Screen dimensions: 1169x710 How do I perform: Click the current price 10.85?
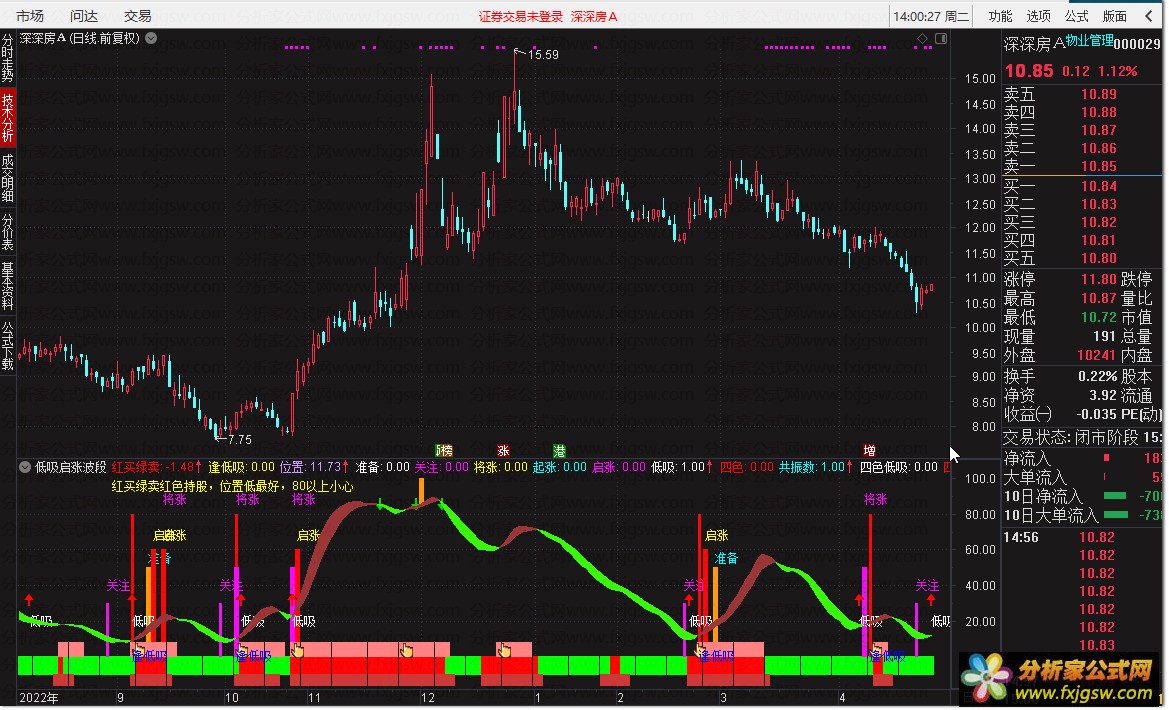coord(1029,71)
